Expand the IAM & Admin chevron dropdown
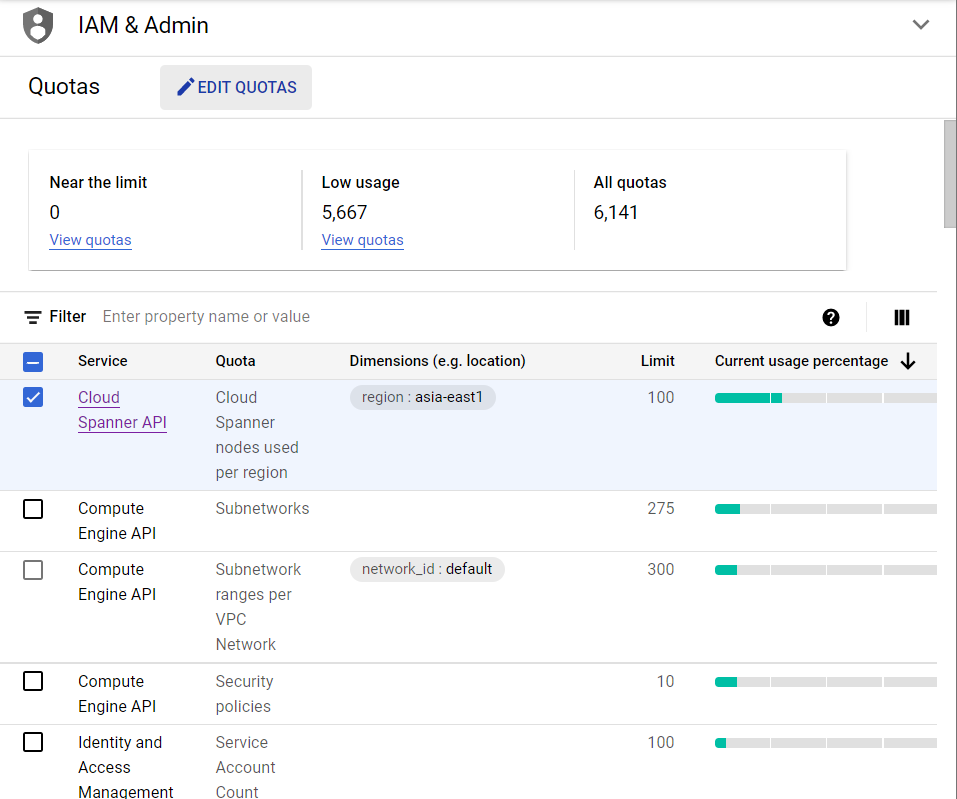 [x=920, y=25]
